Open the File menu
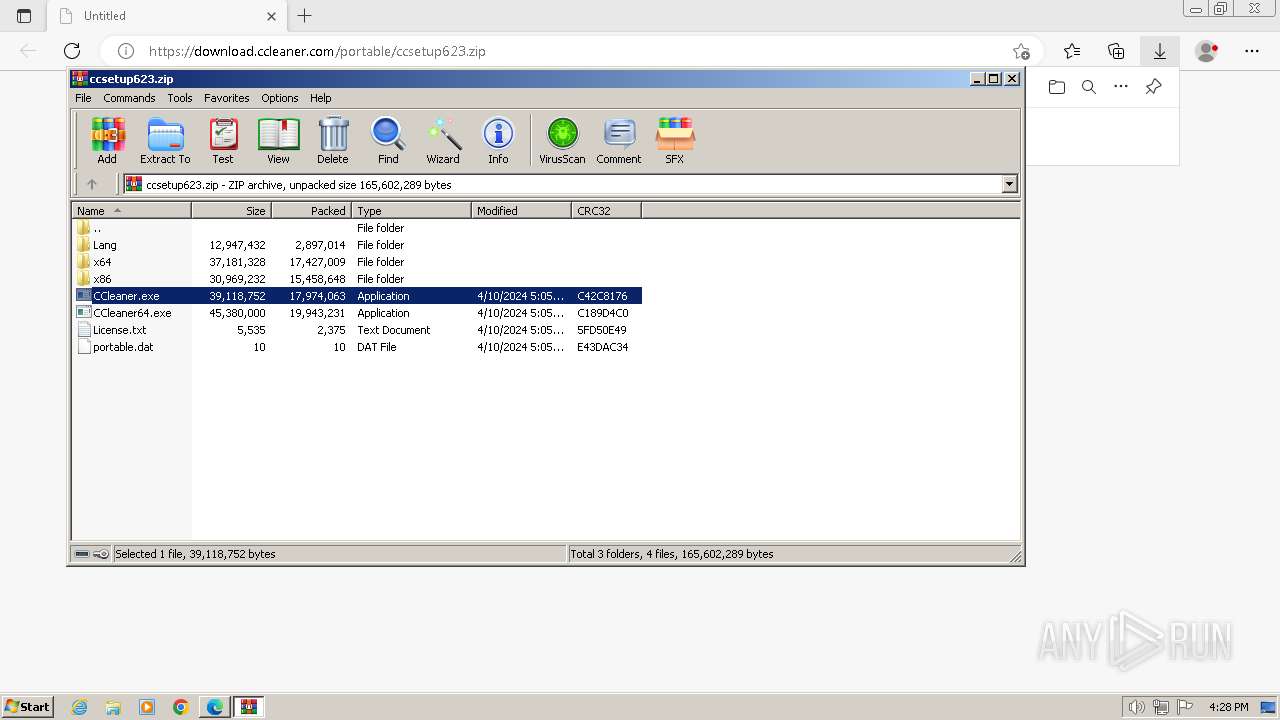 coord(83,98)
